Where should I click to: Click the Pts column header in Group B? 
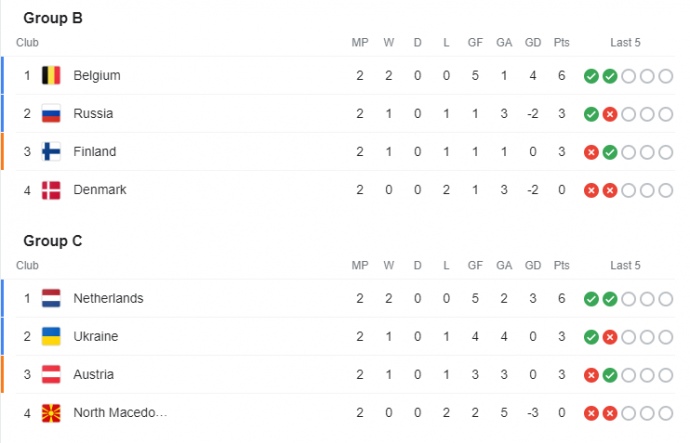point(561,43)
